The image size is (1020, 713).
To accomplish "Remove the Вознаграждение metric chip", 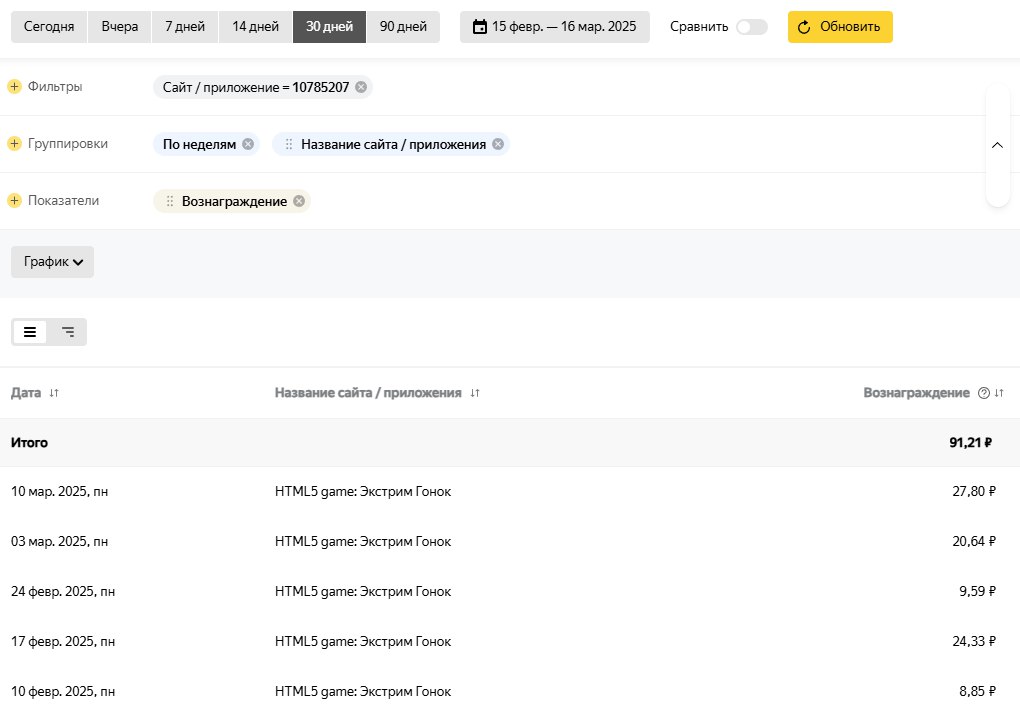I will [299, 201].
